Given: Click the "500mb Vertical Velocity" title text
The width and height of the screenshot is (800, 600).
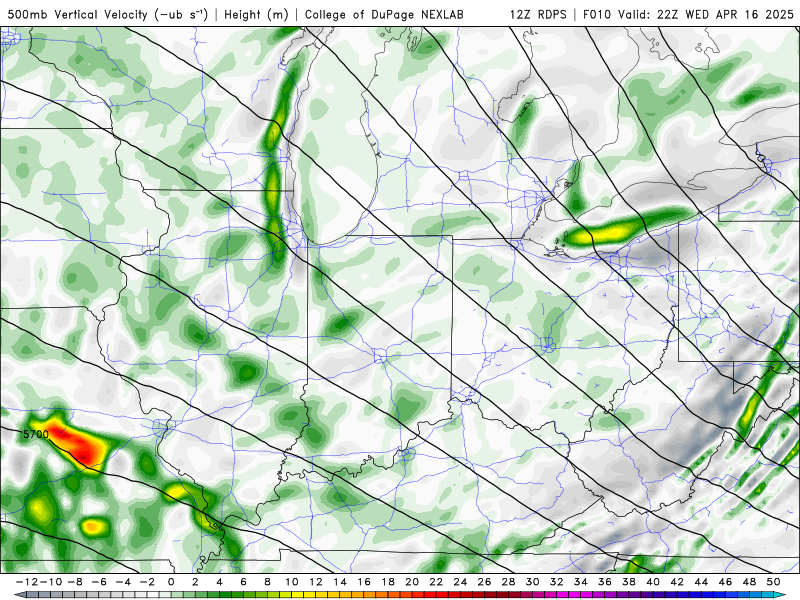Looking at the screenshot, I should click(x=78, y=14).
